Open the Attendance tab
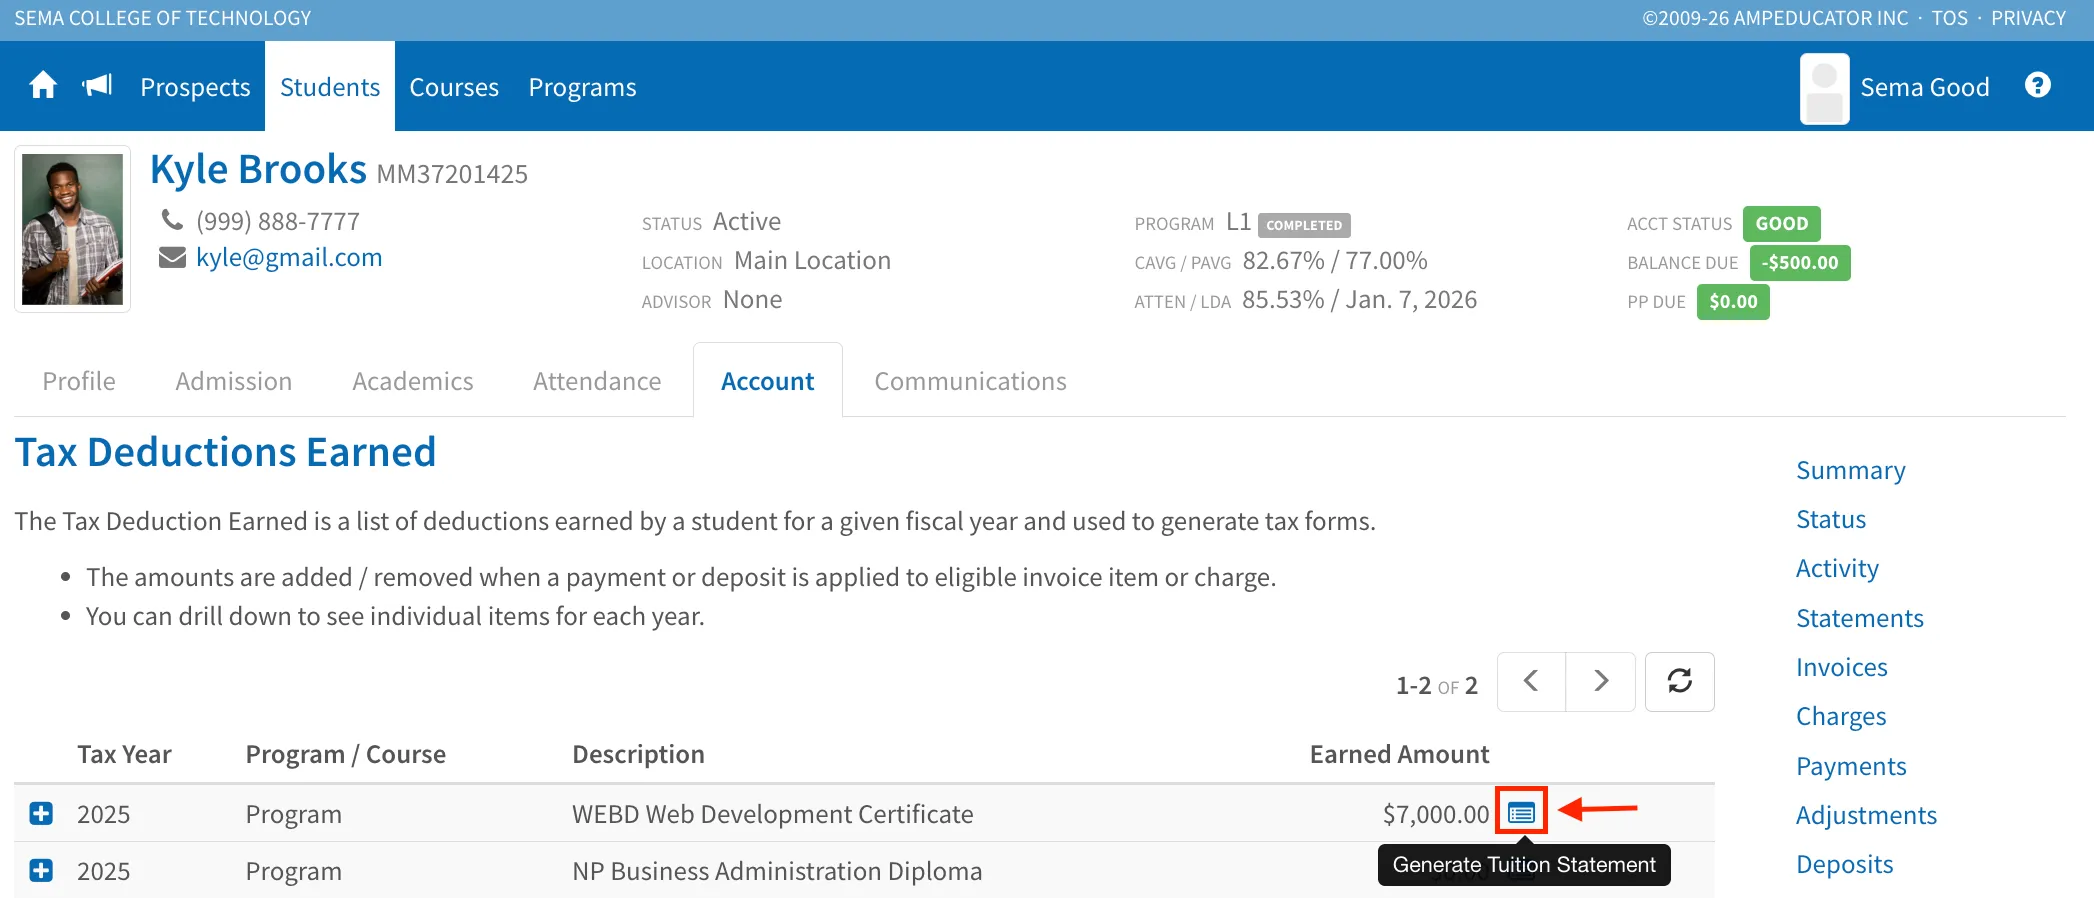 click(x=597, y=381)
